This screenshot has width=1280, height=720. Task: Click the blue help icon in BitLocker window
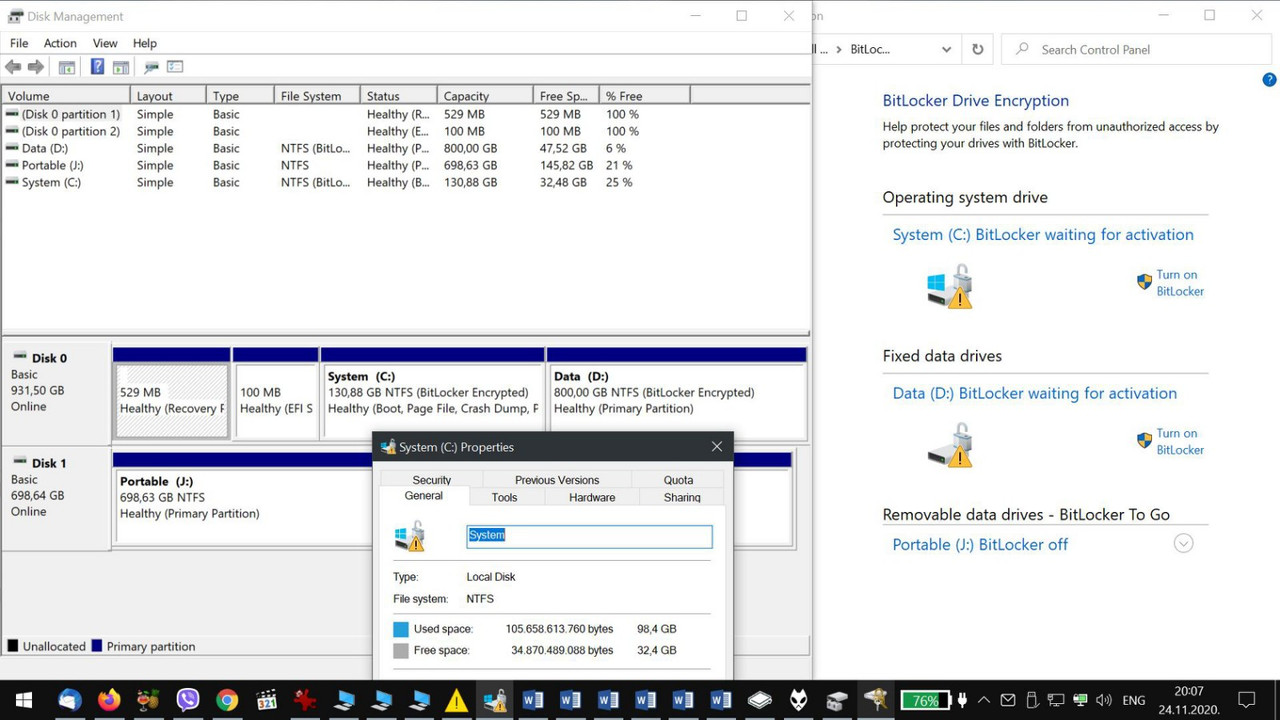pos(1270,80)
